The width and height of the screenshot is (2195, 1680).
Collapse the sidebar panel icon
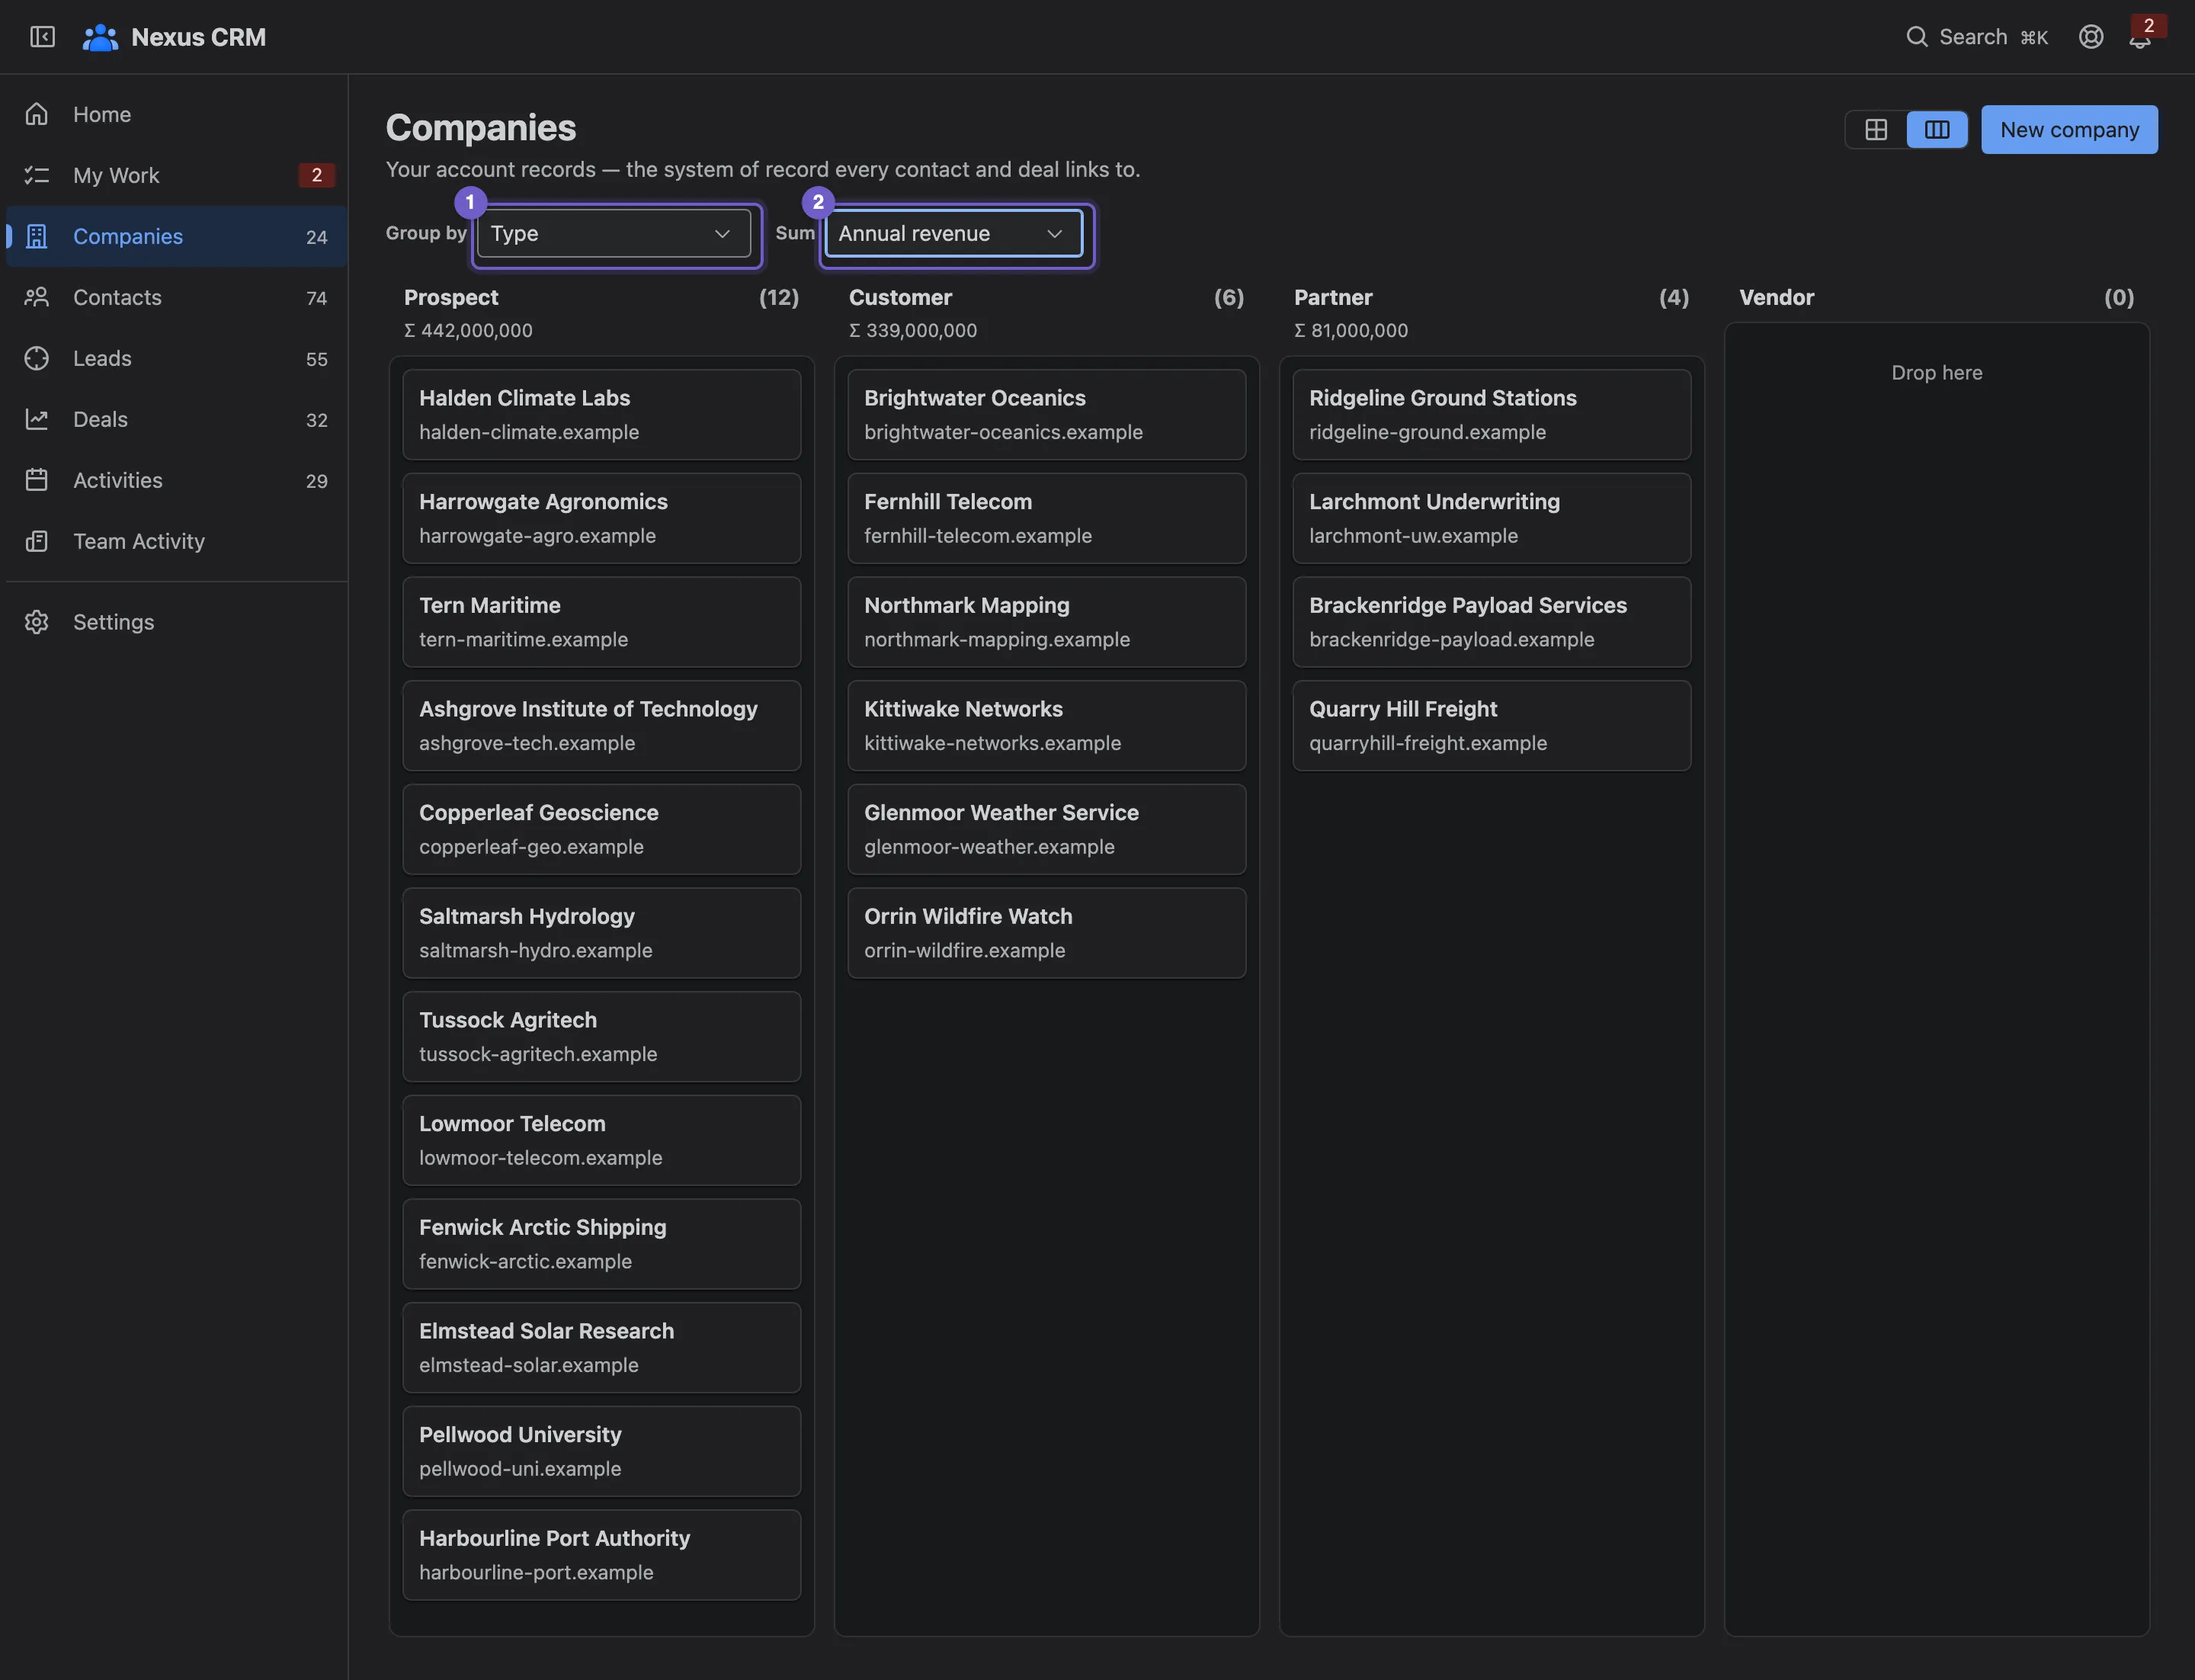[x=42, y=37]
